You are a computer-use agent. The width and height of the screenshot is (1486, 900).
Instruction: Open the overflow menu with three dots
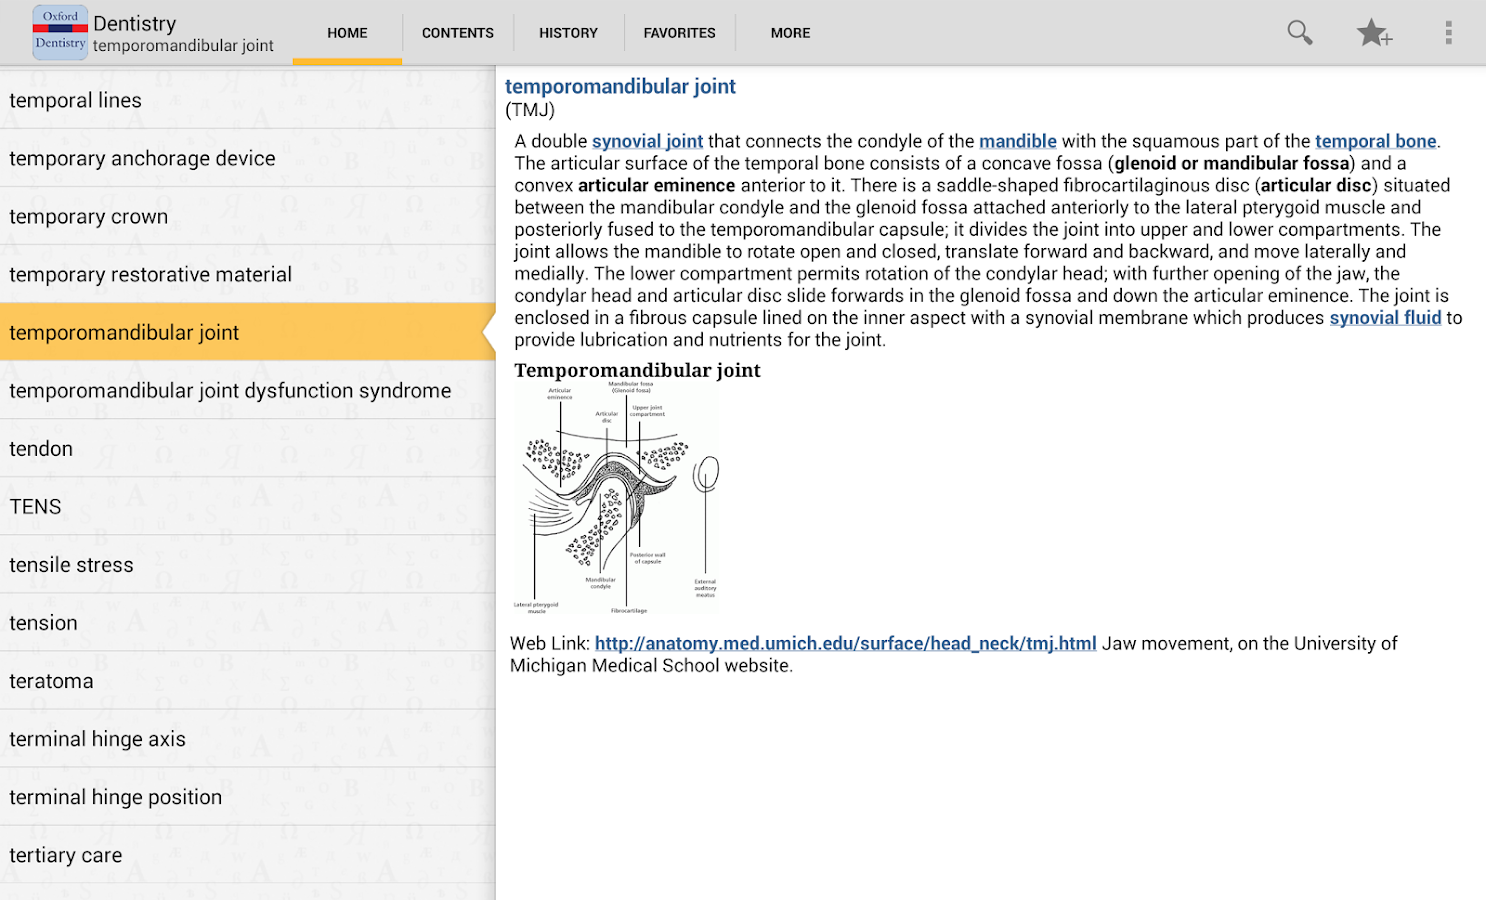pyautogui.click(x=1448, y=33)
